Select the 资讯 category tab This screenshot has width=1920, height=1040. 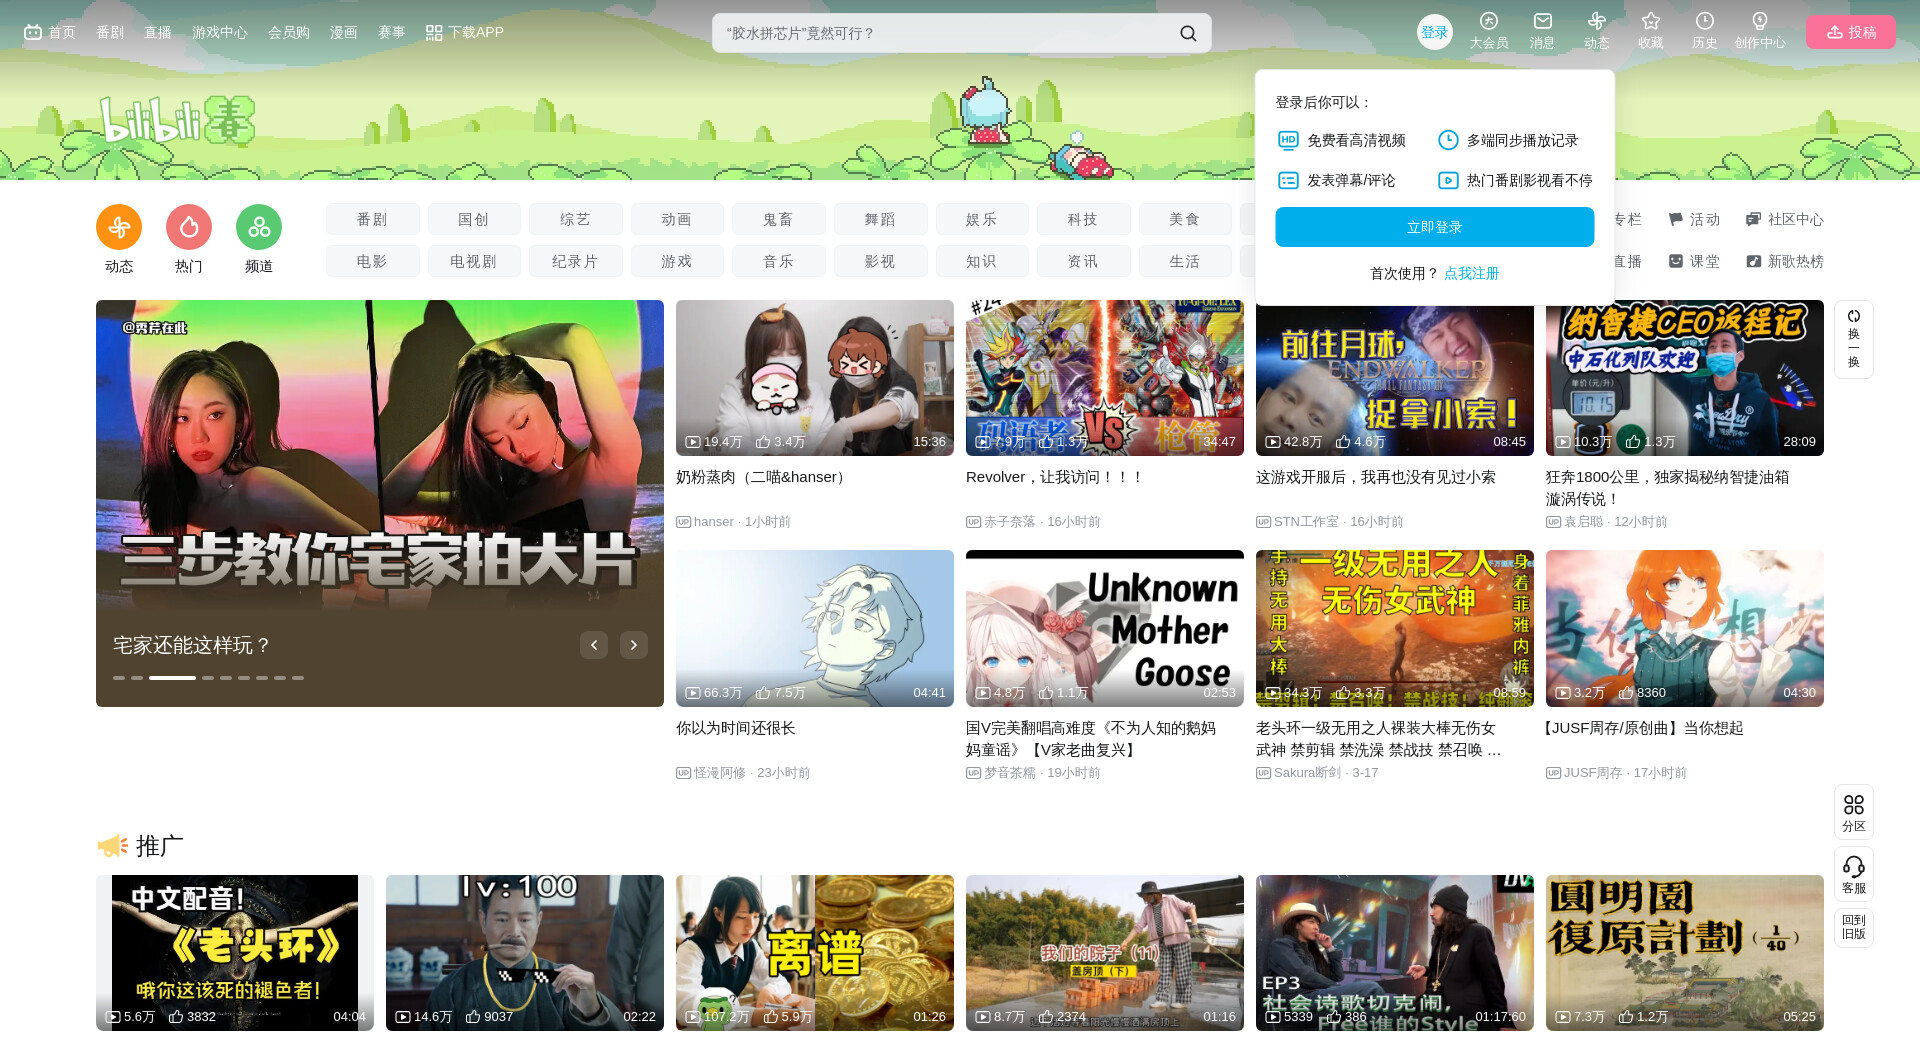1083,261
